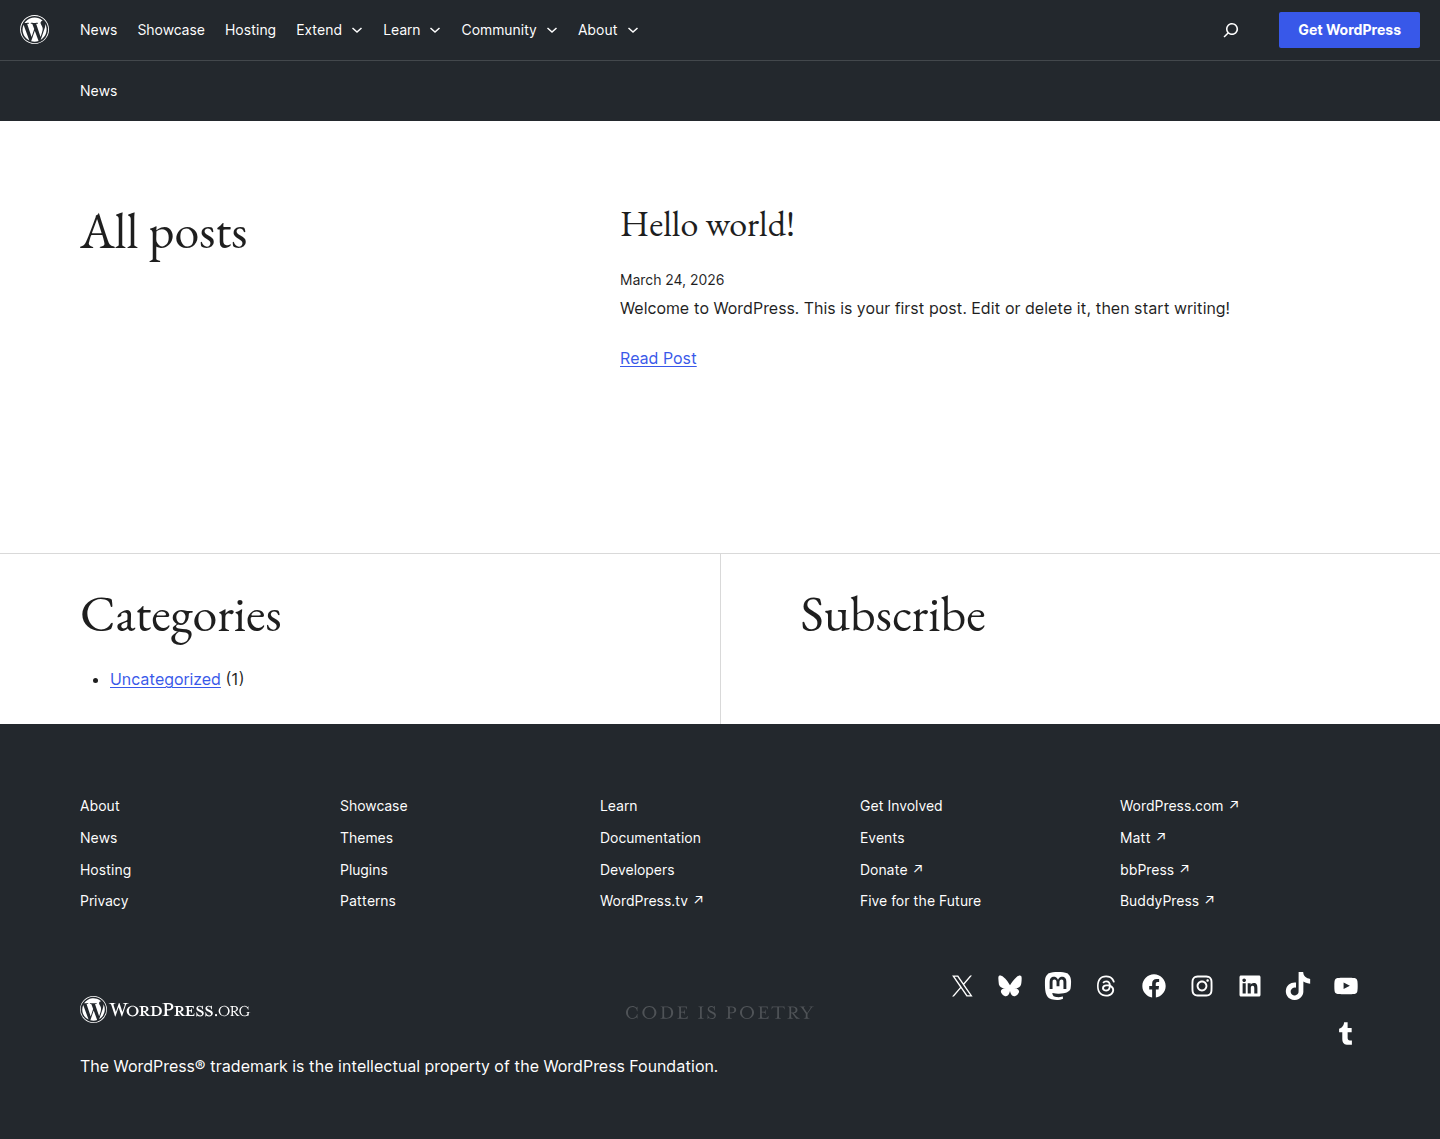The height and width of the screenshot is (1139, 1440).
Task: Click the Categories heading
Action: tap(181, 616)
